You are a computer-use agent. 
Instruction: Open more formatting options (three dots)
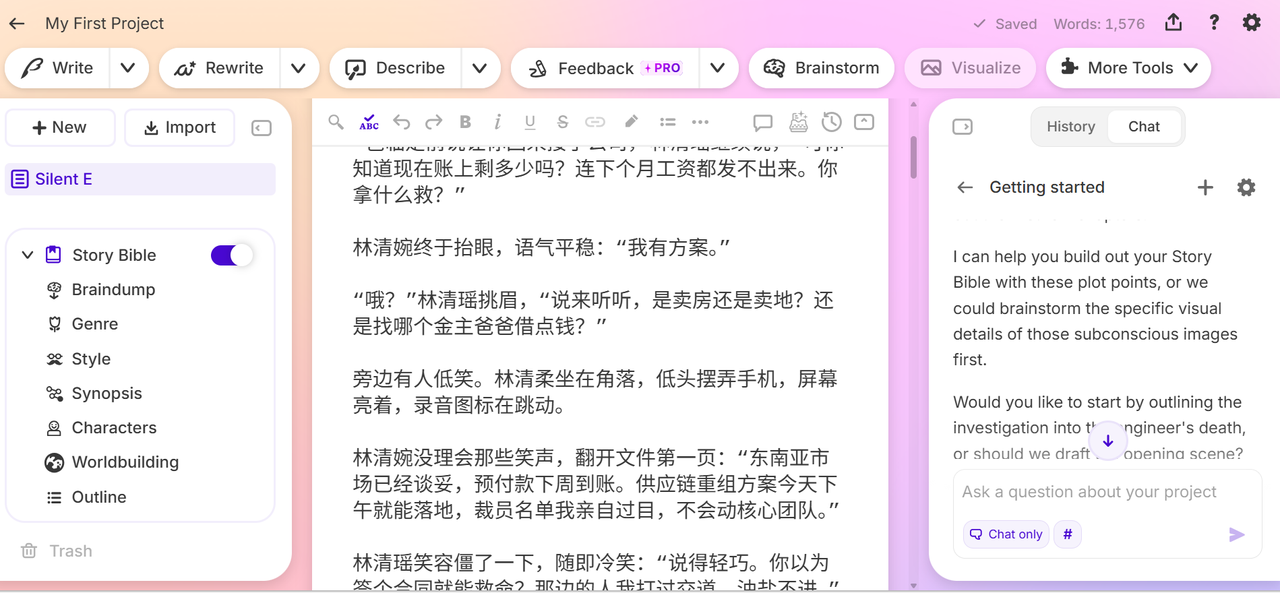700,122
